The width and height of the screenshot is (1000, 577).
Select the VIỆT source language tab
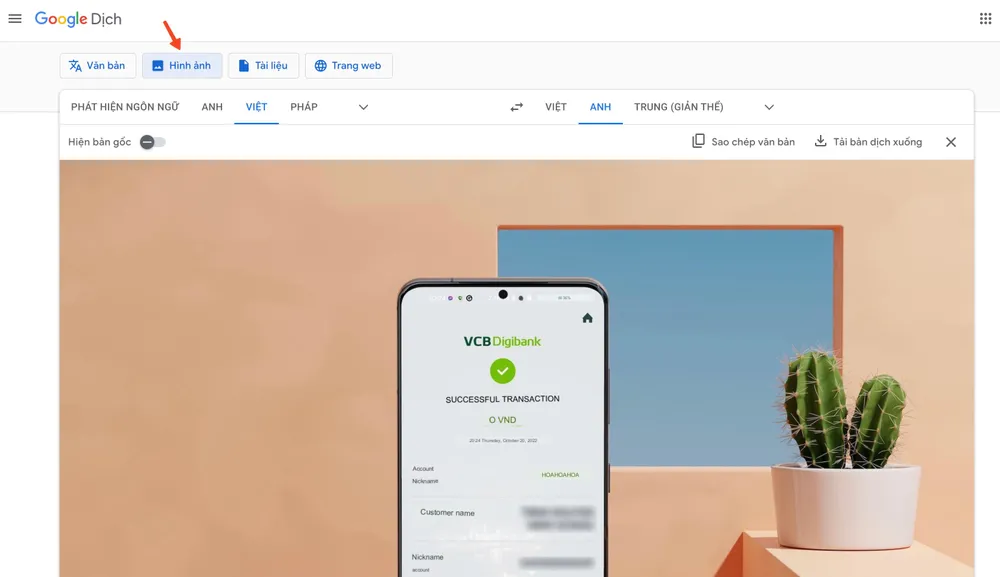pyautogui.click(x=256, y=106)
